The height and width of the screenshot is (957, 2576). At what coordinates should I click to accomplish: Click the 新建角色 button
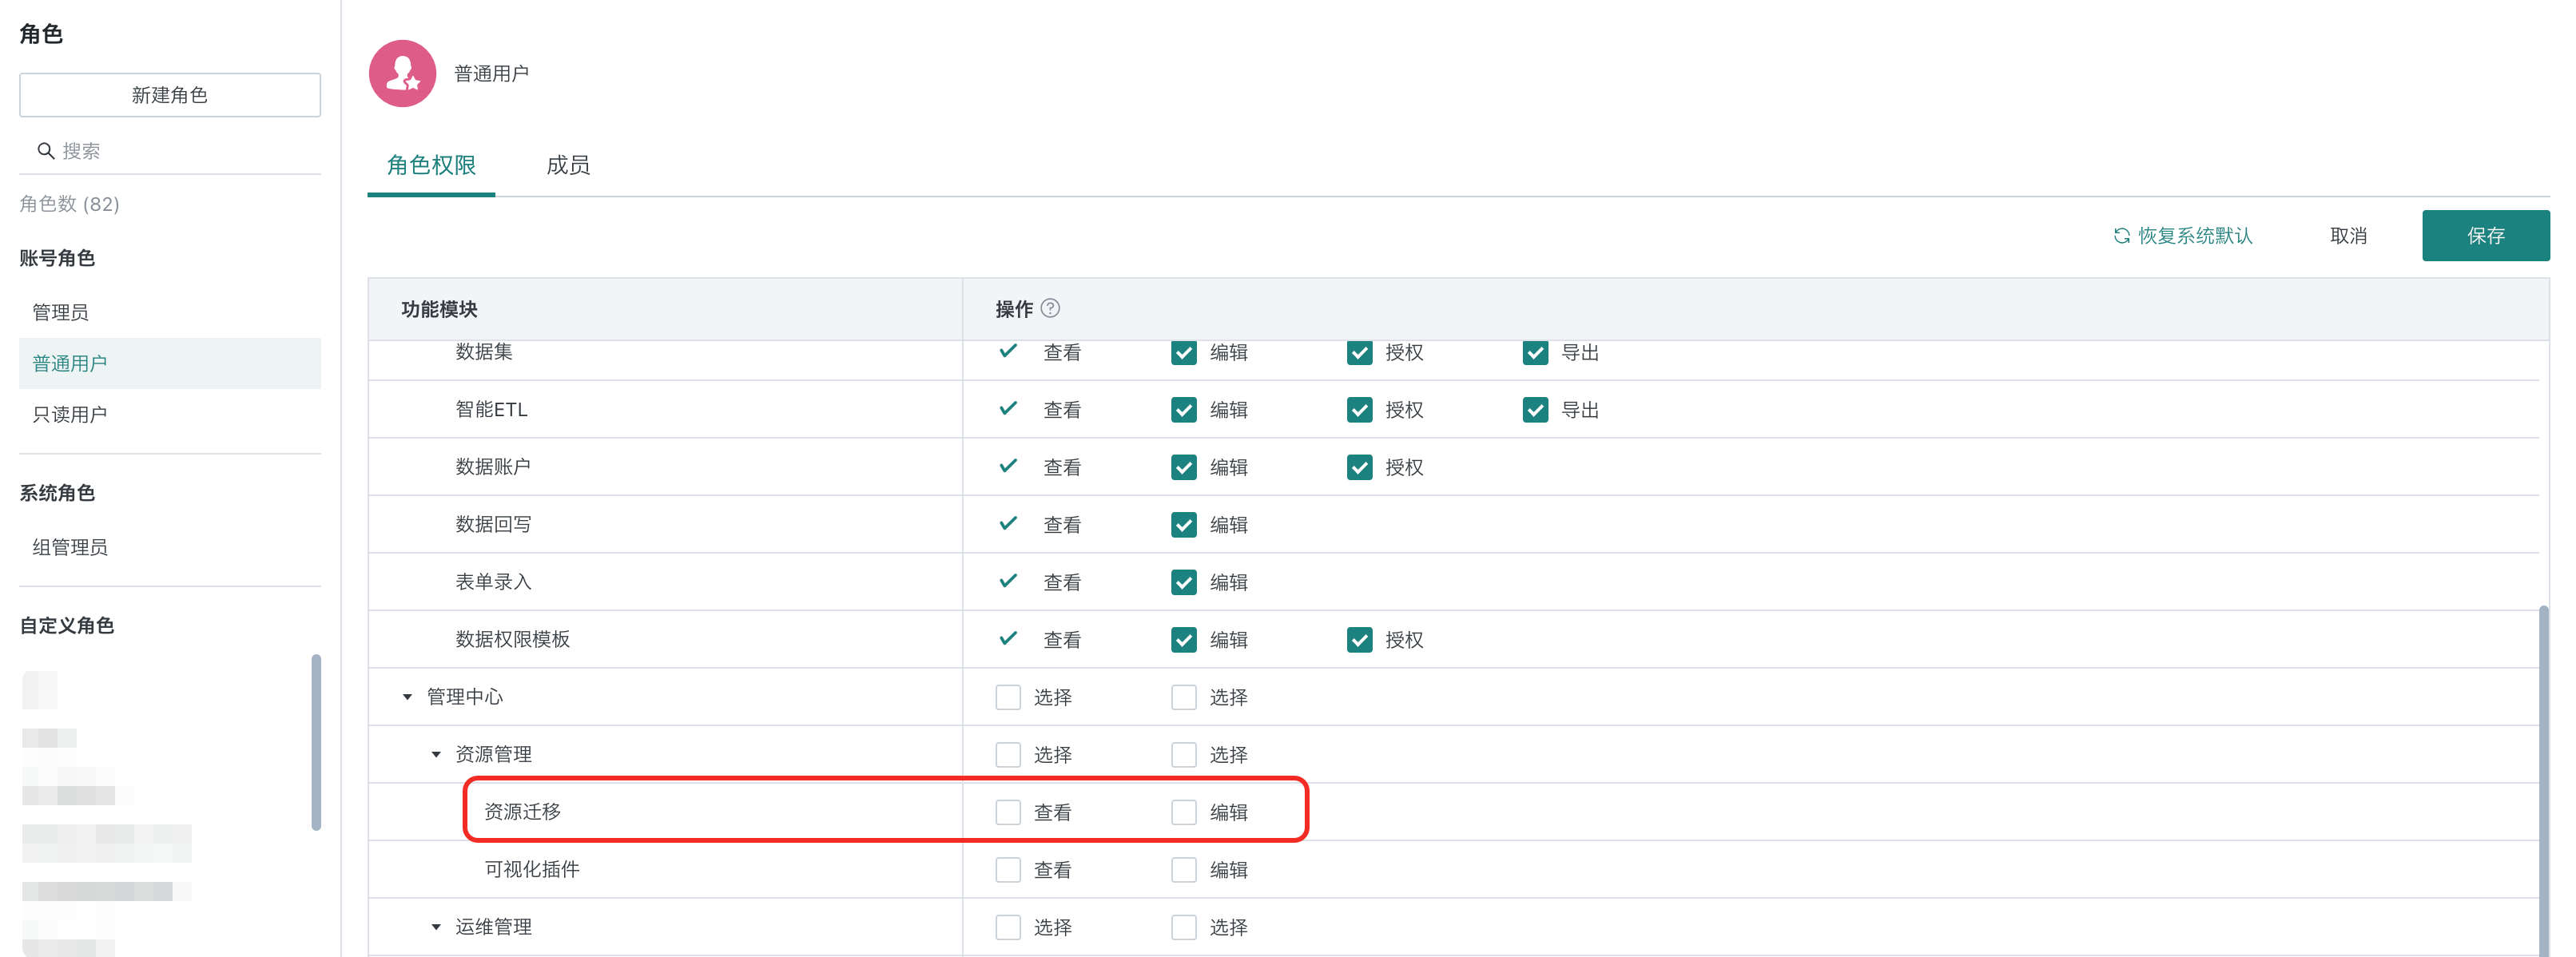(x=170, y=95)
